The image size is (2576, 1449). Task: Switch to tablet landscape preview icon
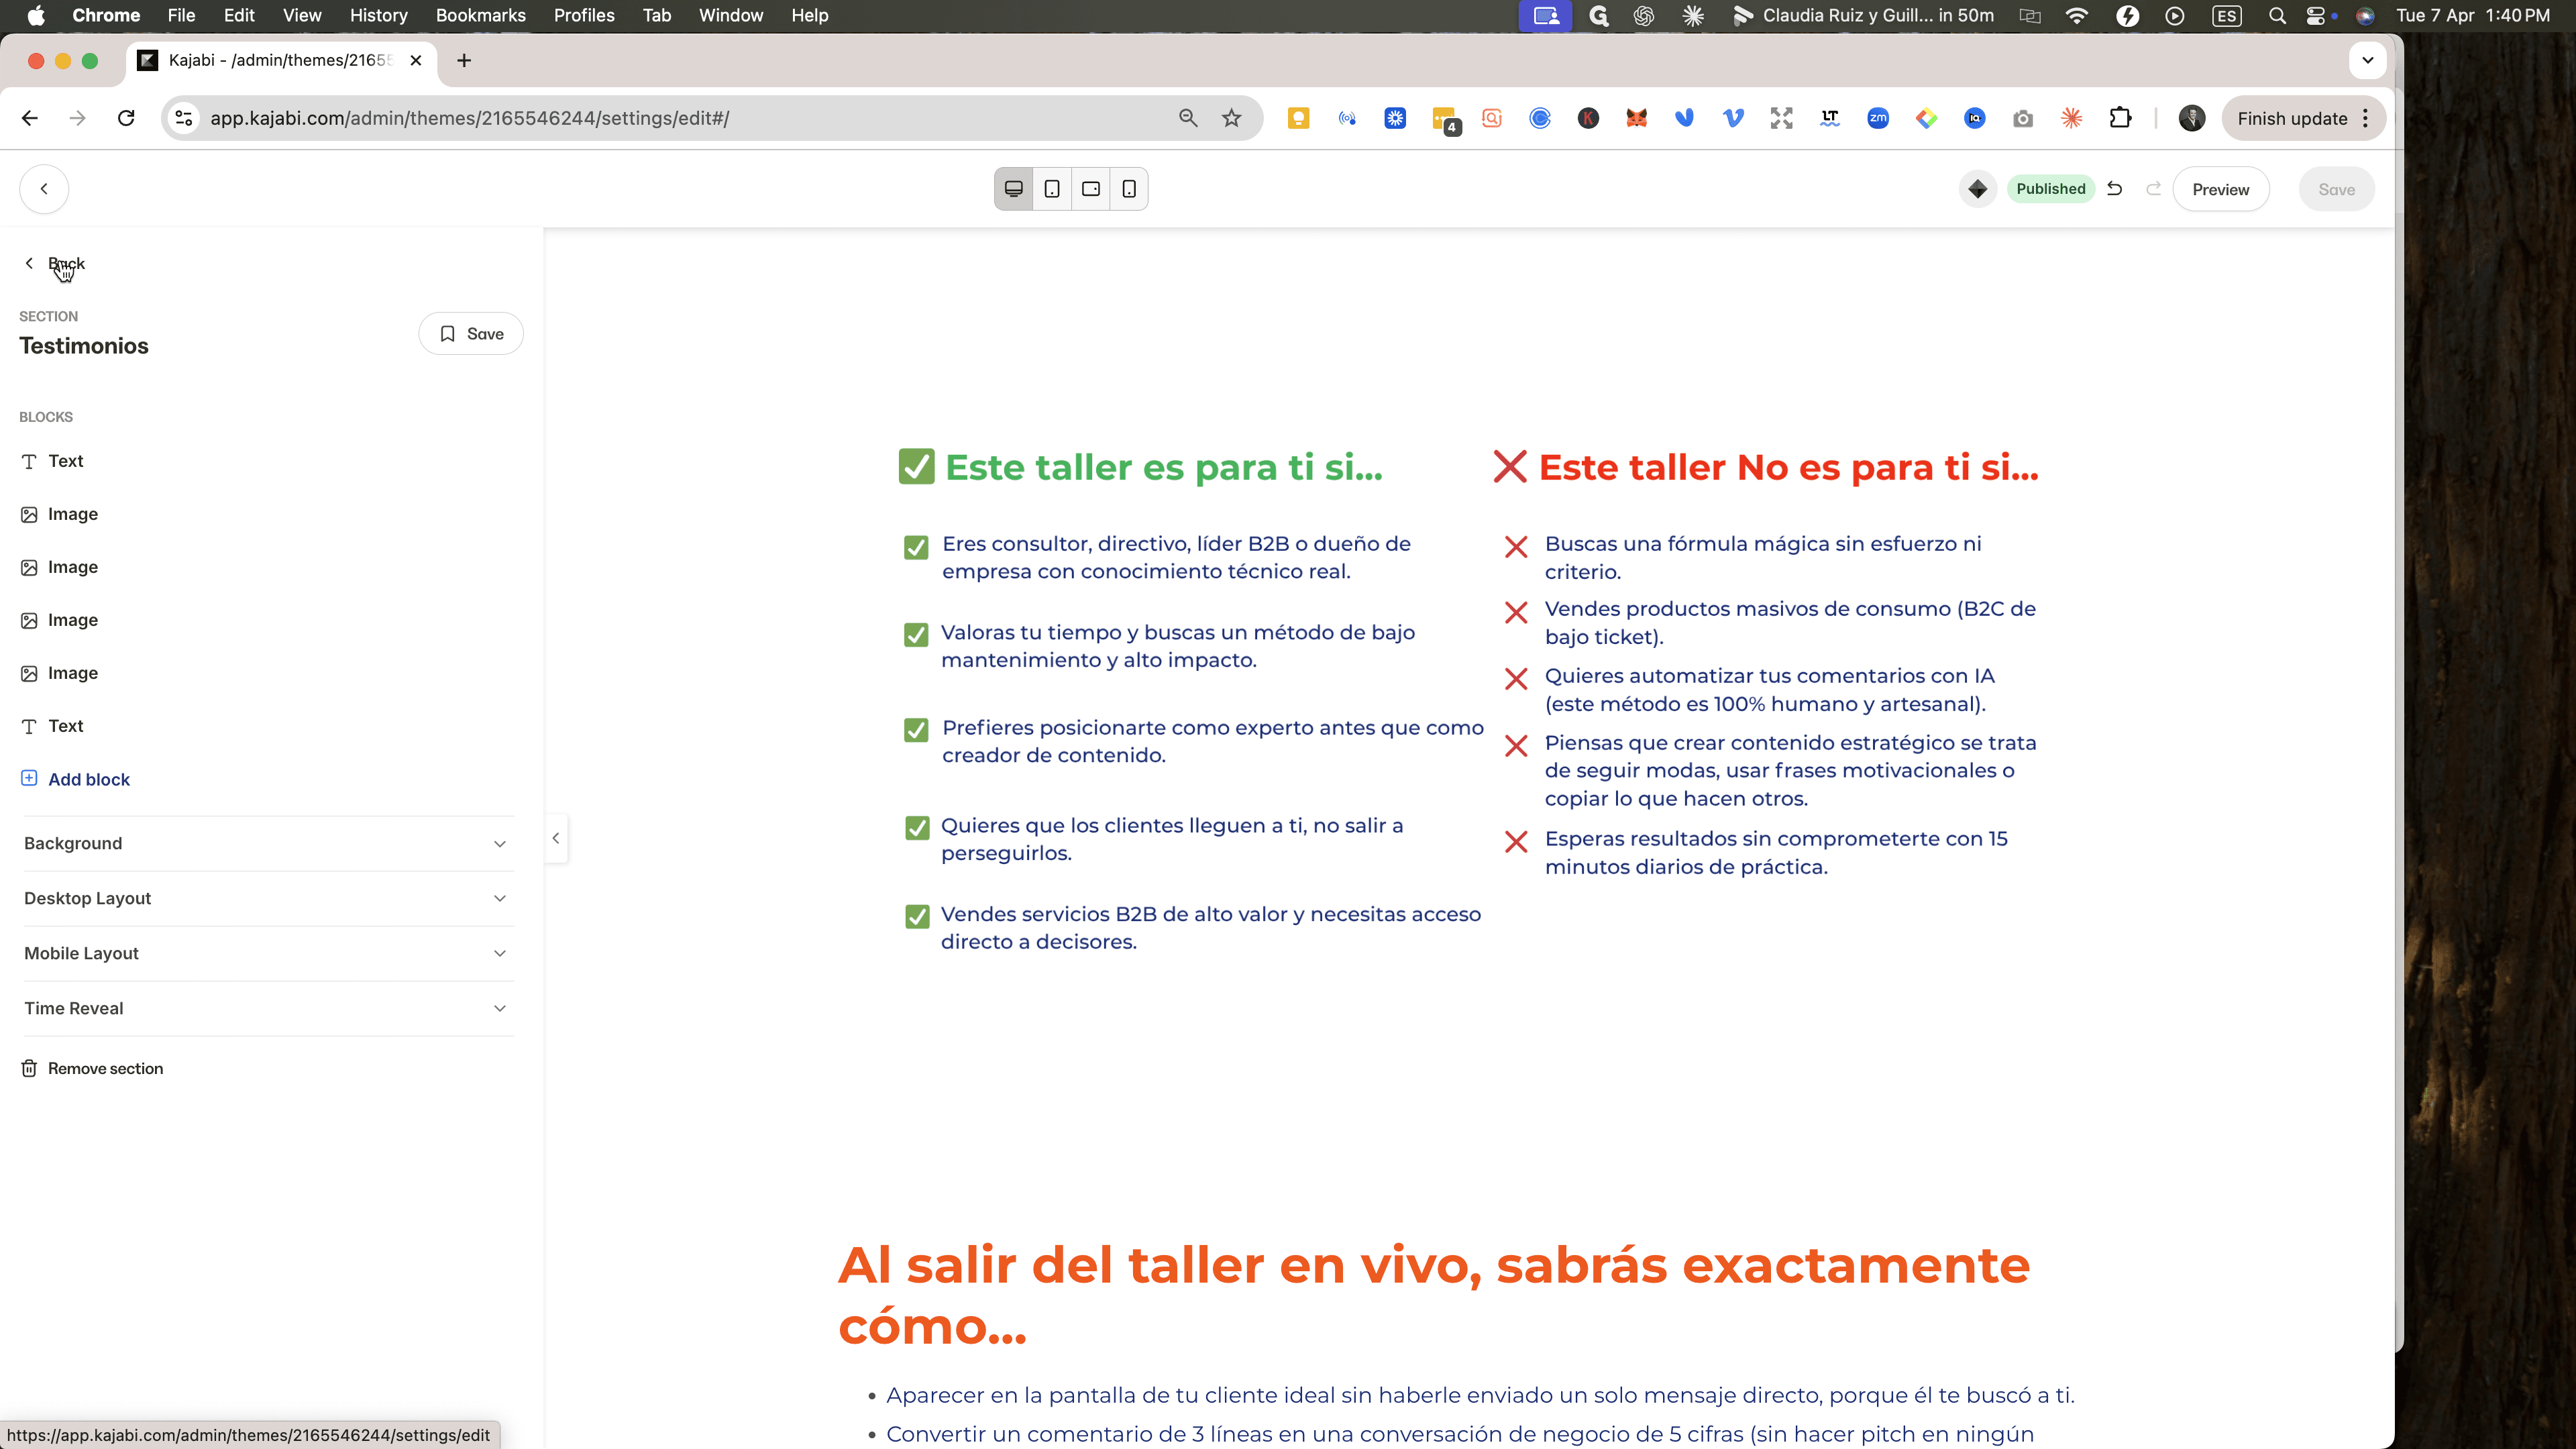click(1091, 189)
